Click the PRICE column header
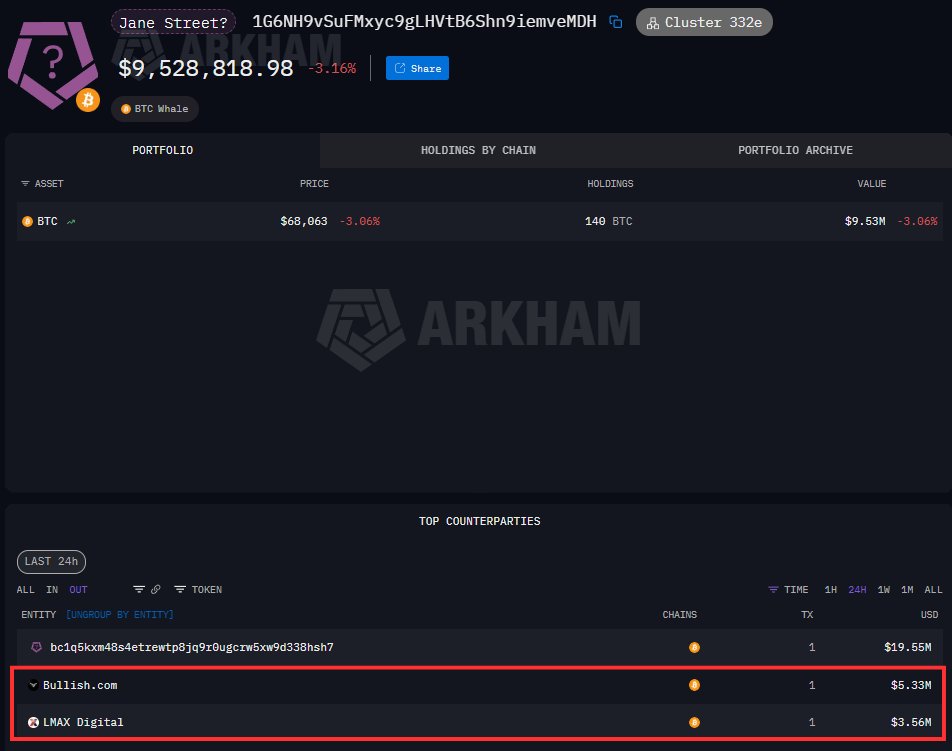The image size is (952, 751). point(314,183)
